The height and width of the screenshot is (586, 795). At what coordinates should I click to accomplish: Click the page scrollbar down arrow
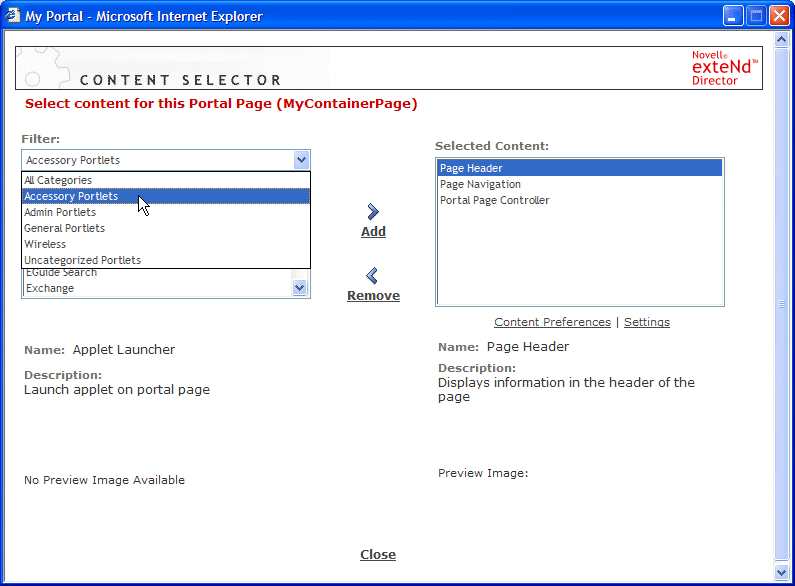point(781,573)
